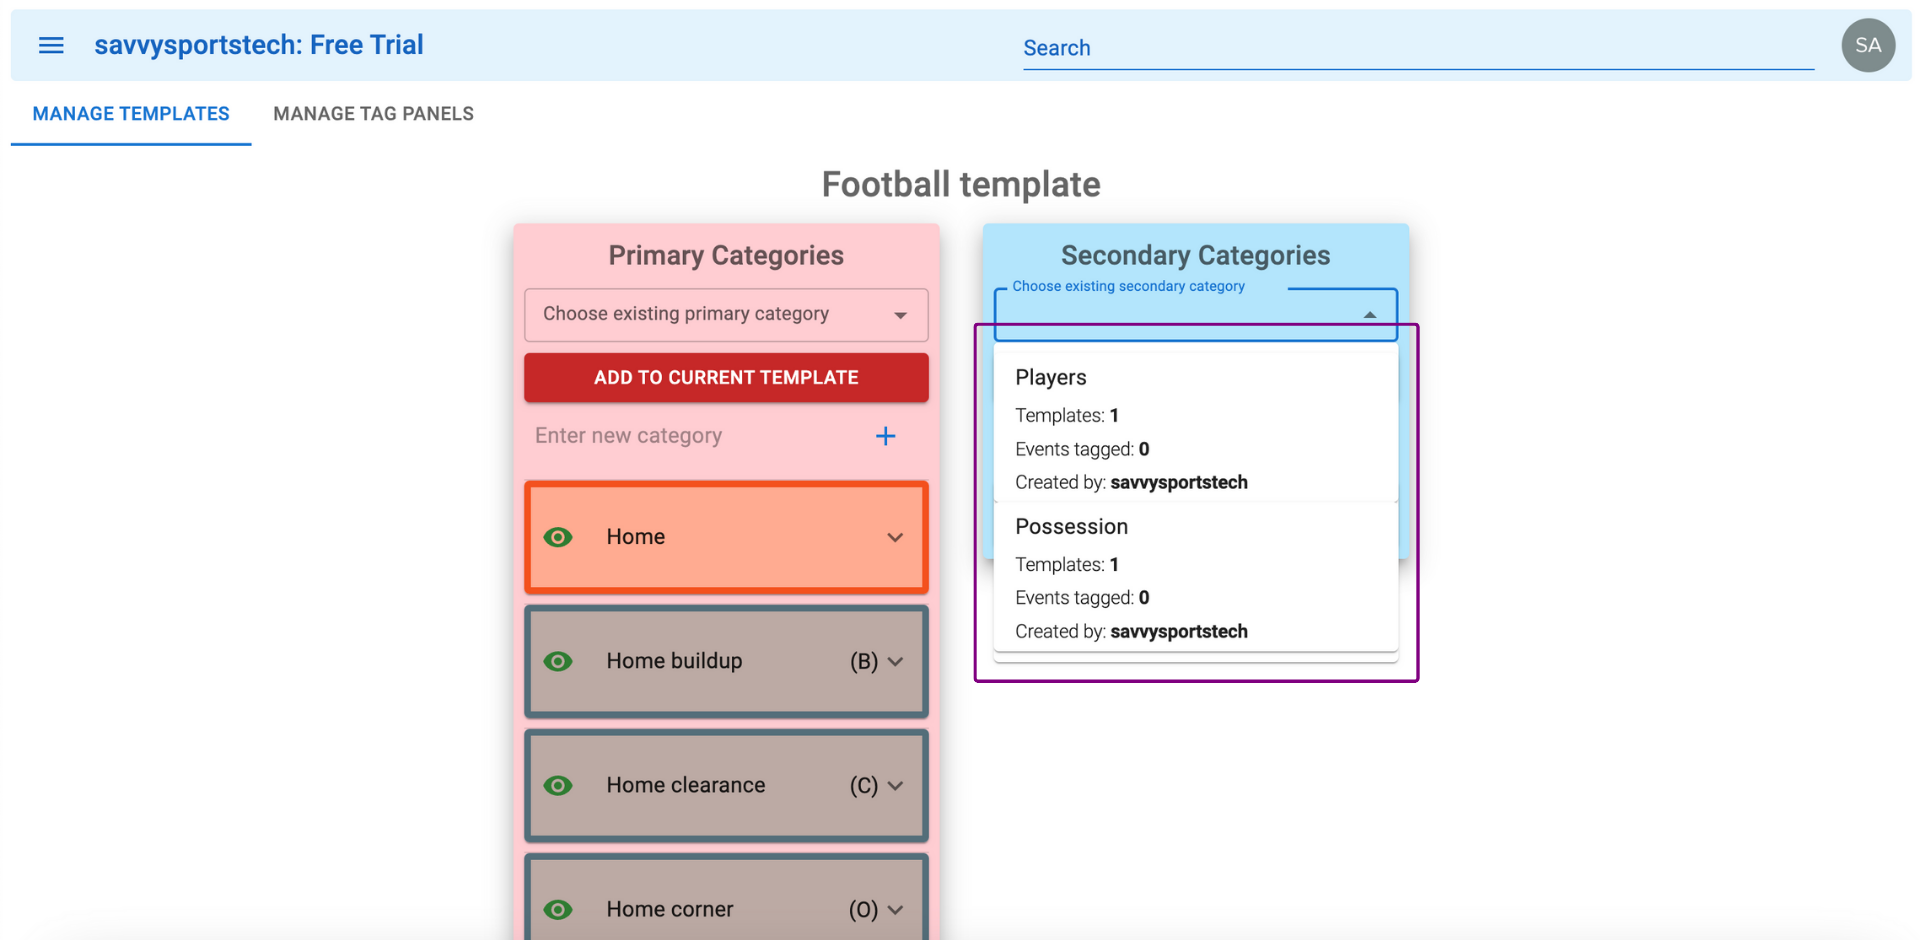Hide the Home buildup category
Image resolution: width=1920 pixels, height=940 pixels.
point(558,661)
